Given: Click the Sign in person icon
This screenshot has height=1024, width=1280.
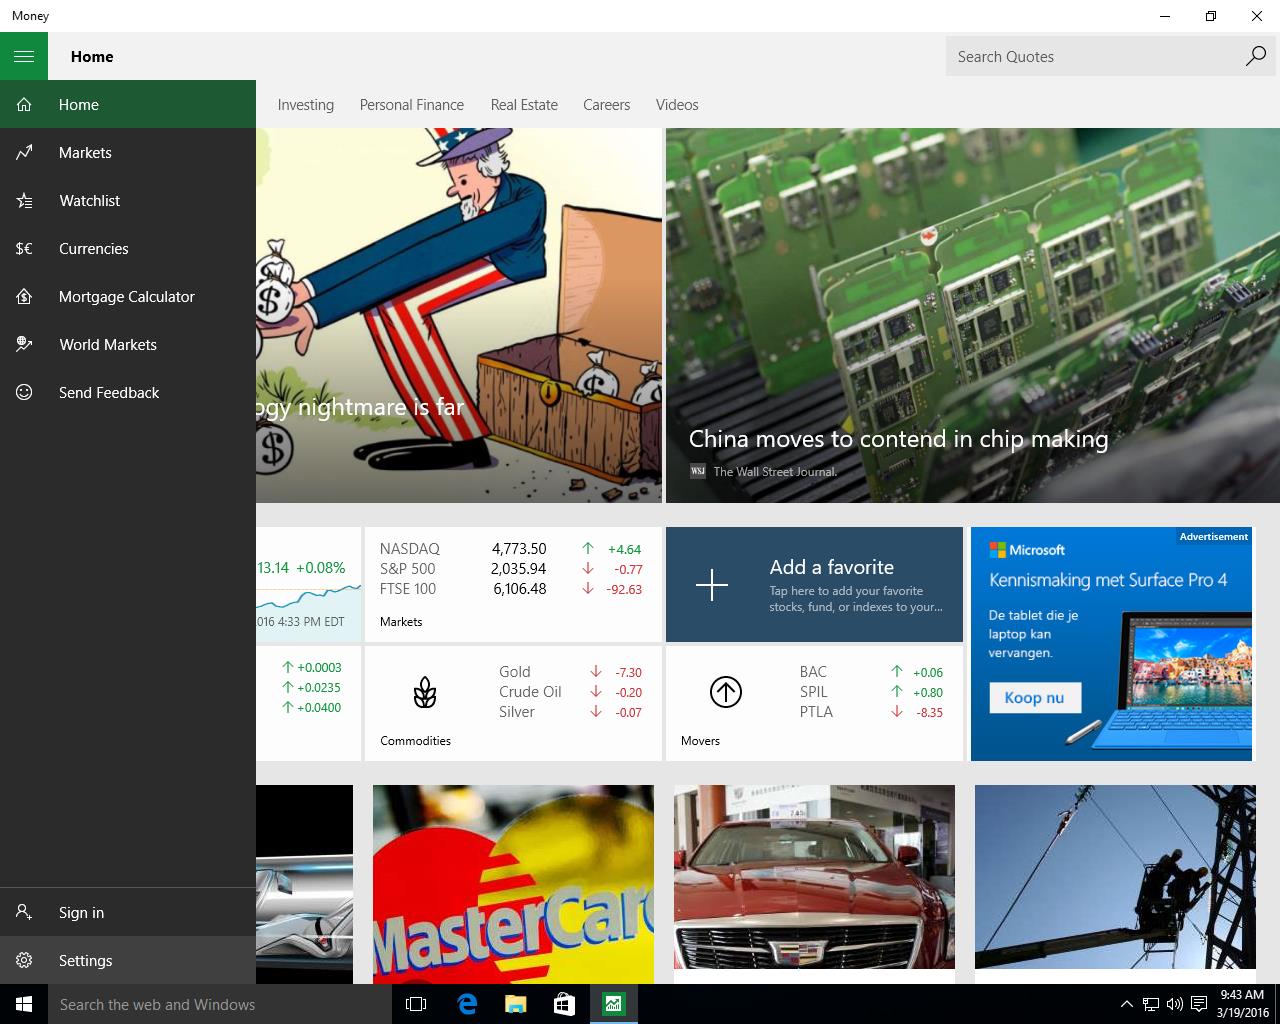Looking at the screenshot, I should coord(24,912).
